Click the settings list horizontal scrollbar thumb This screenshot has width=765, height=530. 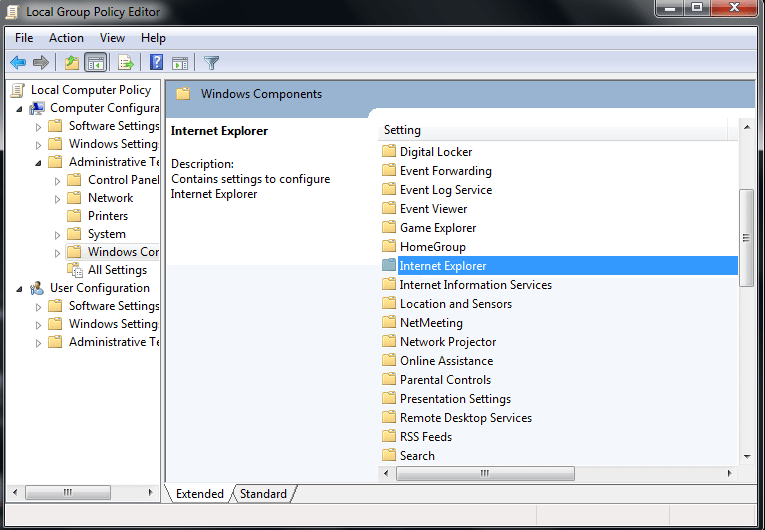(485, 473)
